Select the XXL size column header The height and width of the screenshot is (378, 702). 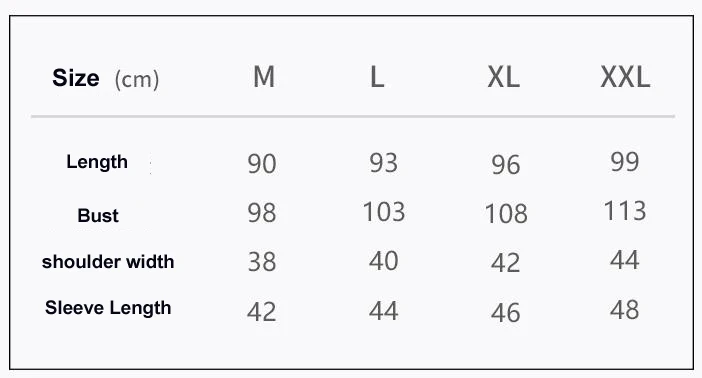coord(625,77)
